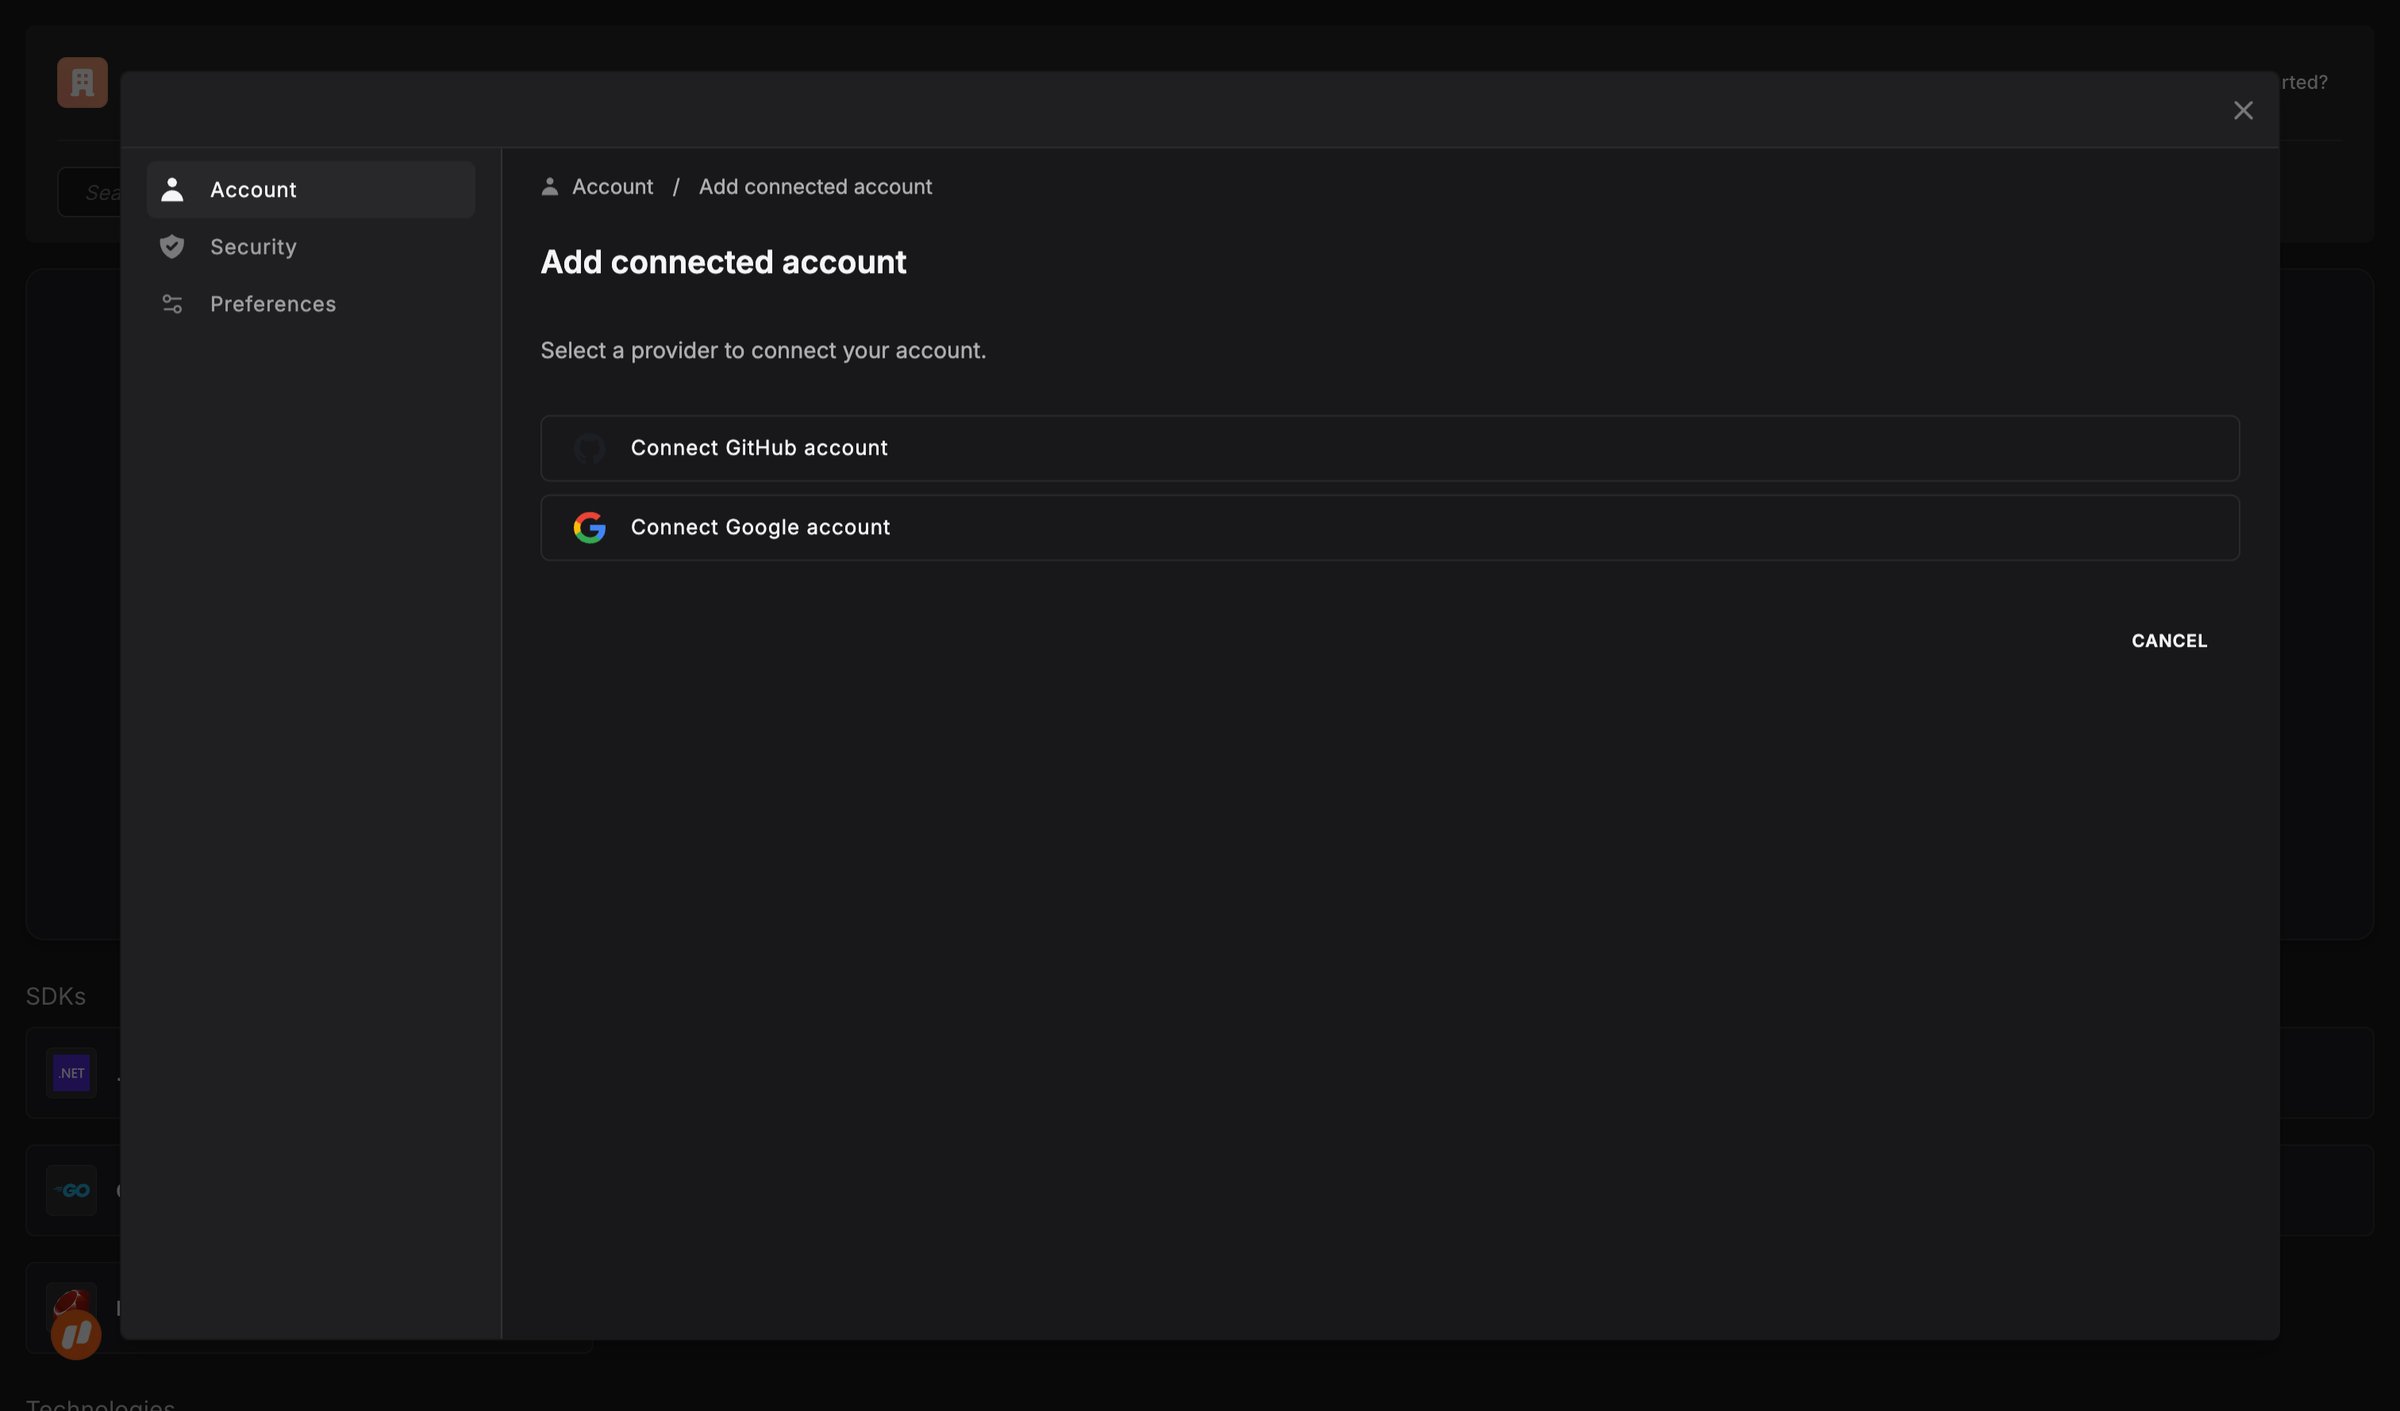Click the Account person icon in sidebar

point(172,189)
